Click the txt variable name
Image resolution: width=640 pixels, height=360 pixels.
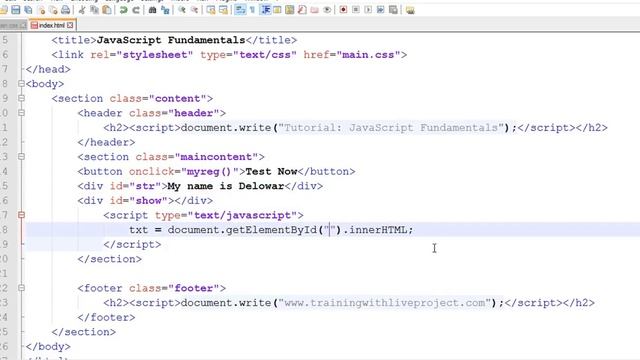pos(139,230)
